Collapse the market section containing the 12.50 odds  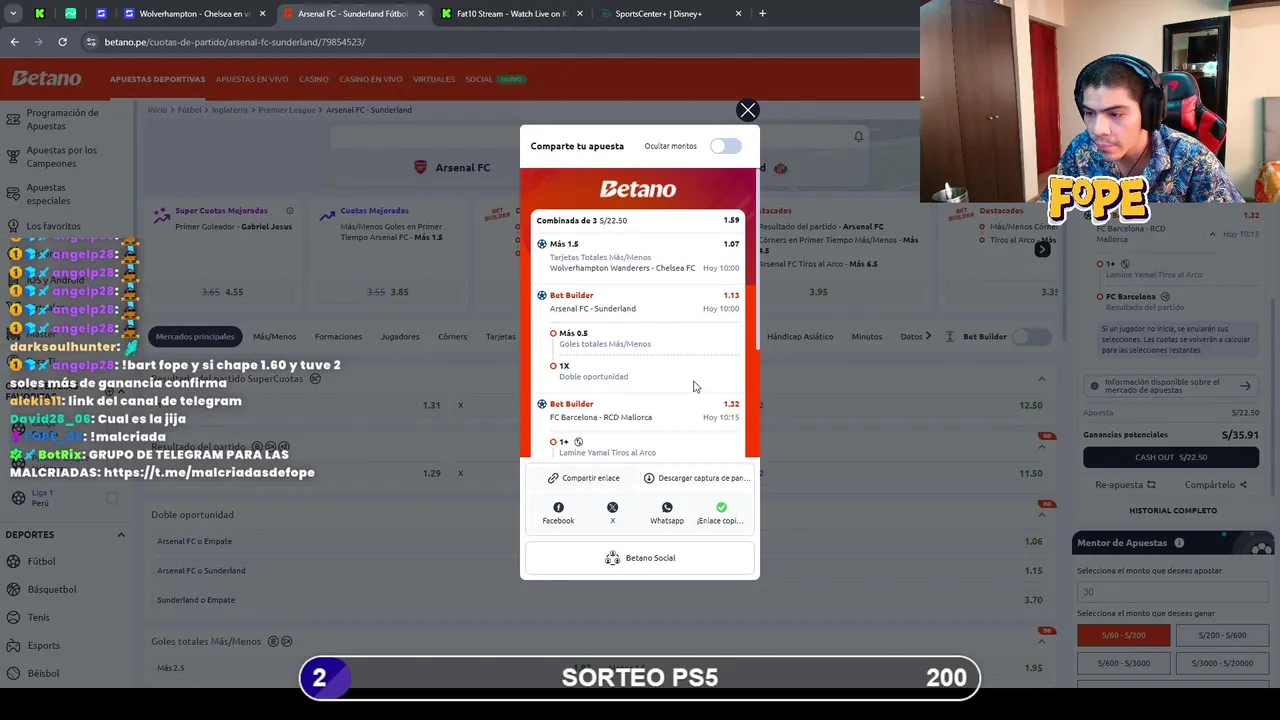1041,379
